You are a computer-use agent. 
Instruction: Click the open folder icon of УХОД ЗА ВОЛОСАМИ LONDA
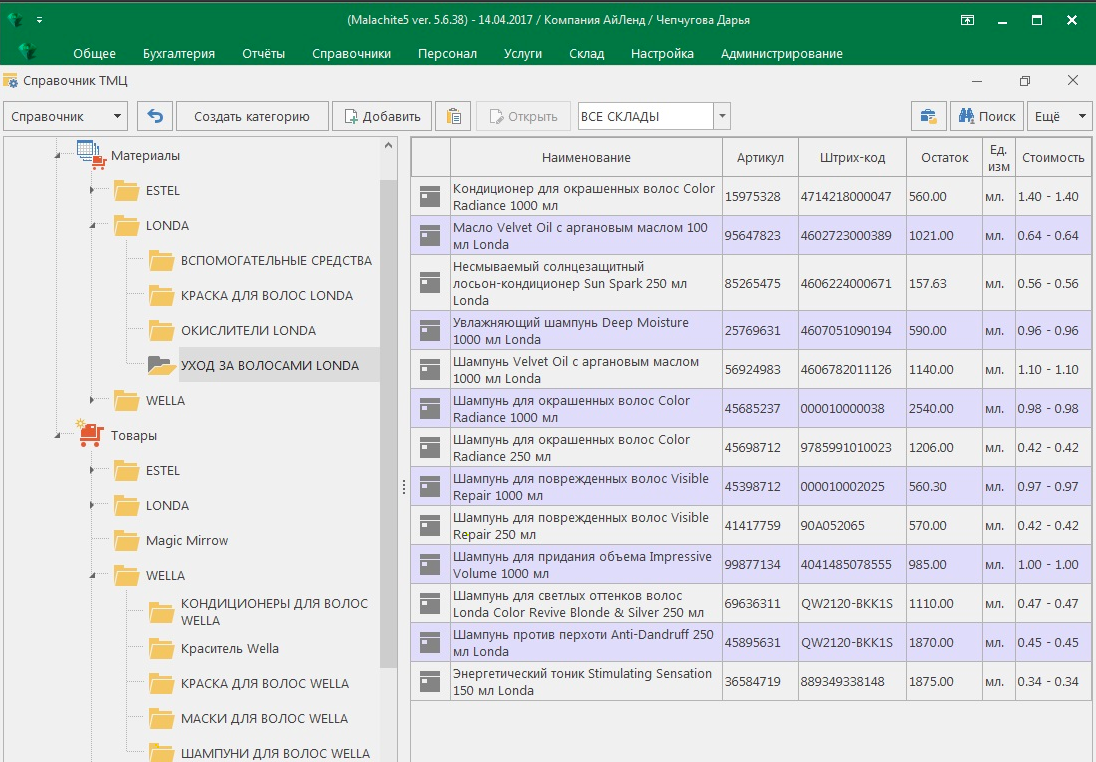coord(161,365)
